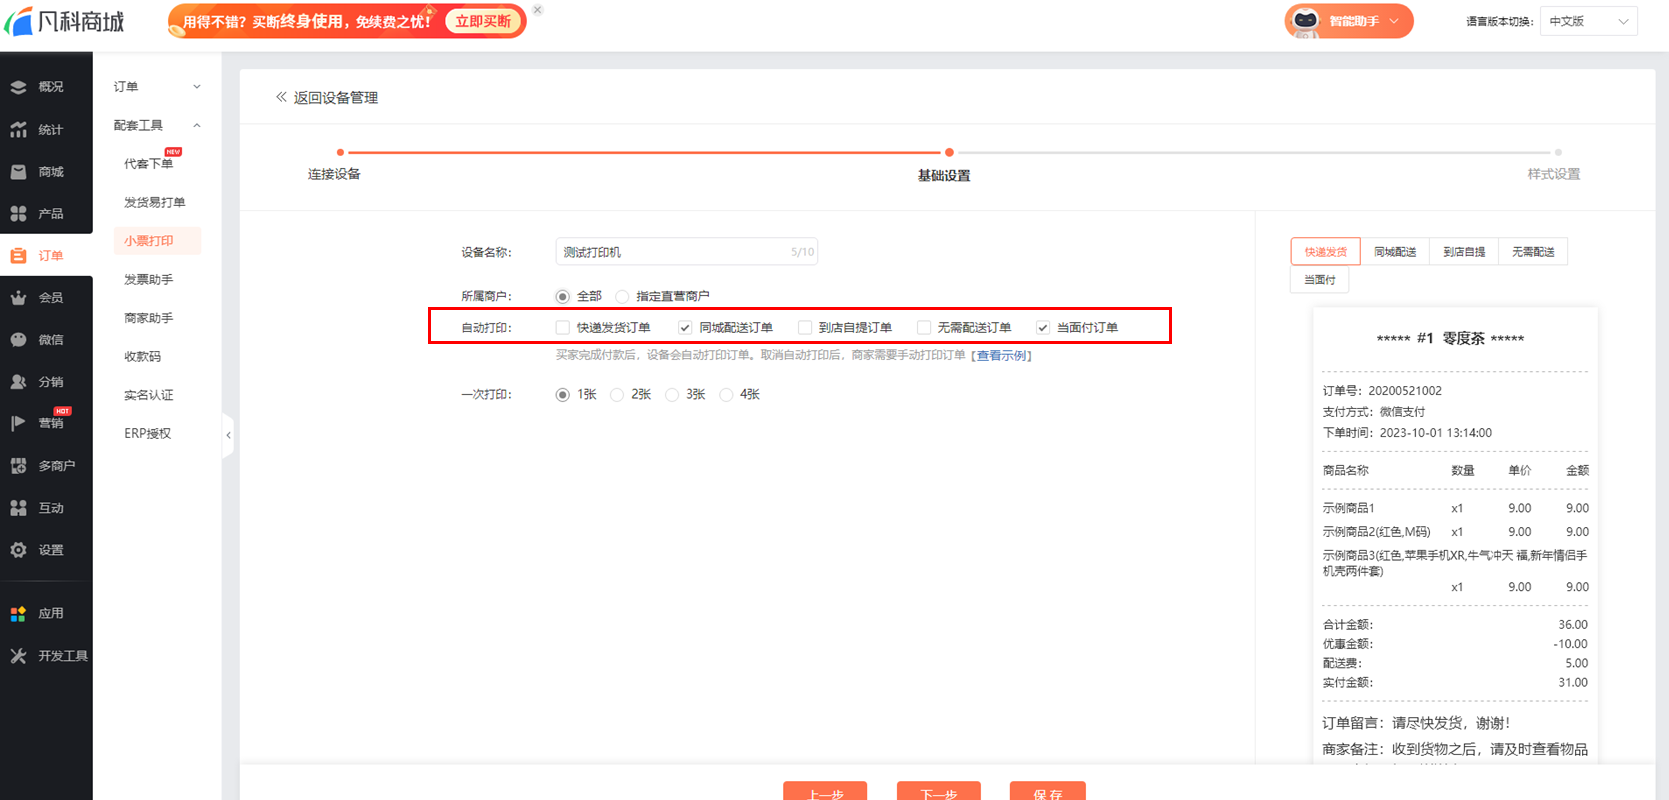Open the 统计 statistics sidebar icon
The width and height of the screenshot is (1669, 800).
[x=19, y=130]
